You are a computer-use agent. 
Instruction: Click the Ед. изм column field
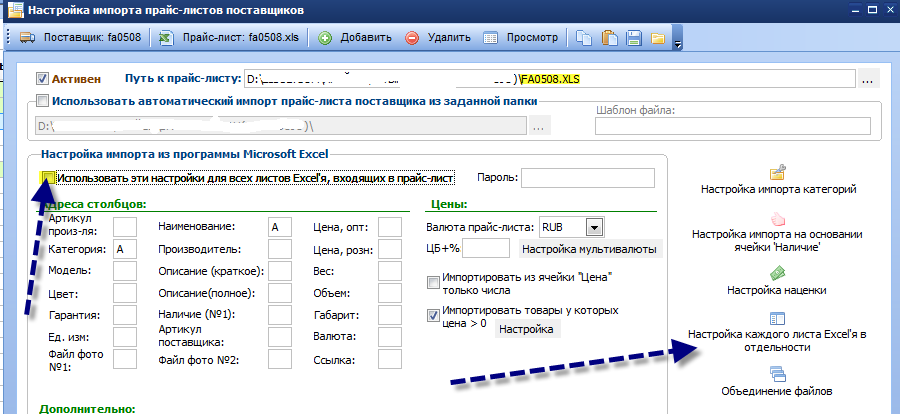pyautogui.click(x=125, y=336)
